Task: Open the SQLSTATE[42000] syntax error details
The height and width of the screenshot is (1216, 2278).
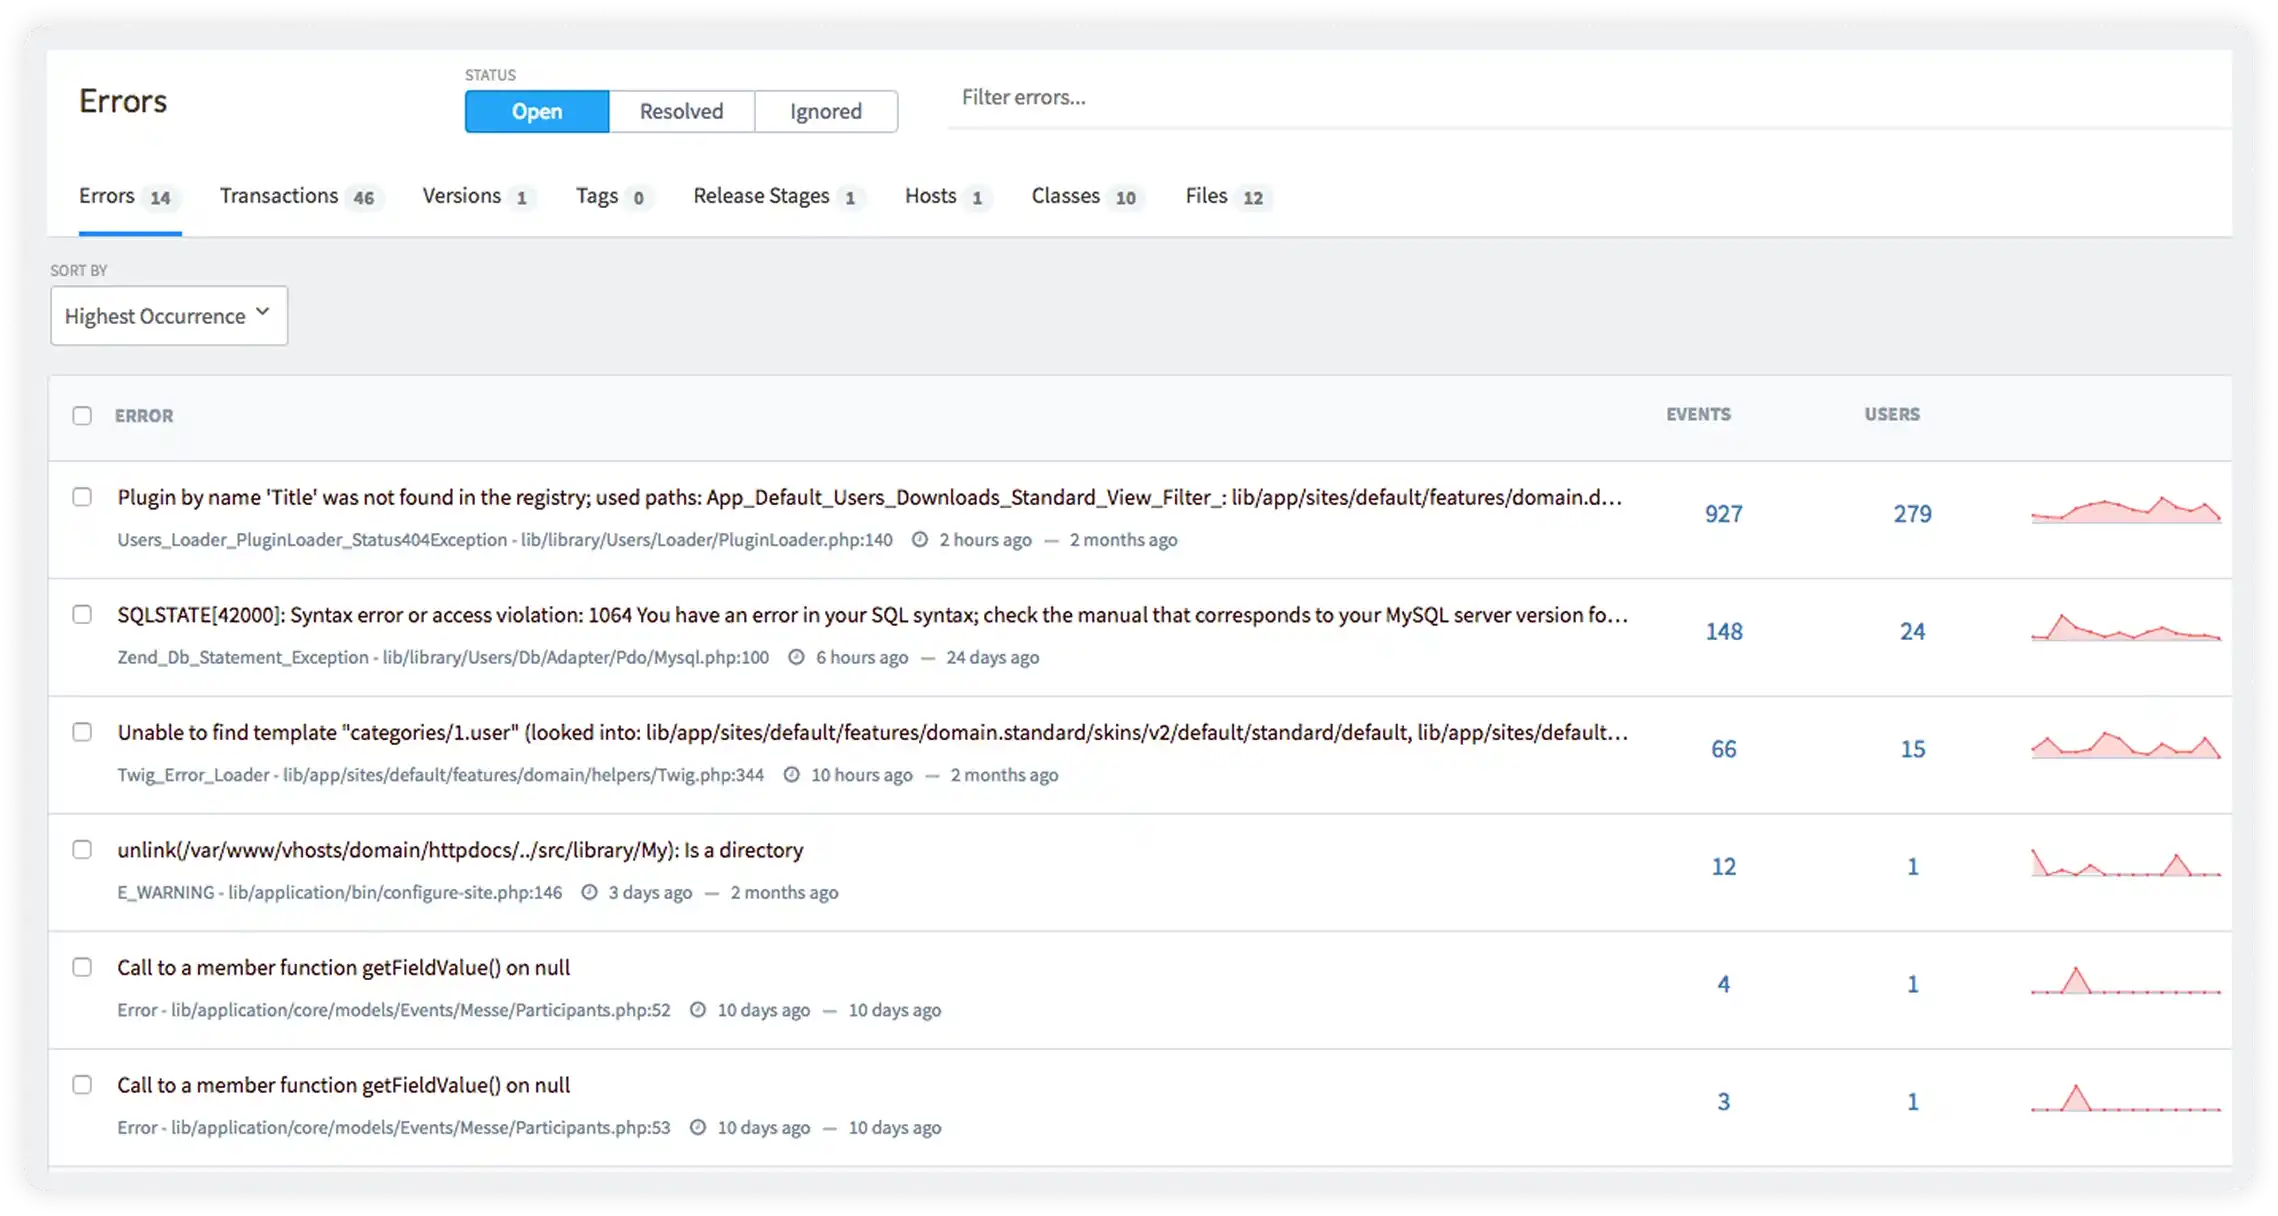Action: click(x=870, y=615)
